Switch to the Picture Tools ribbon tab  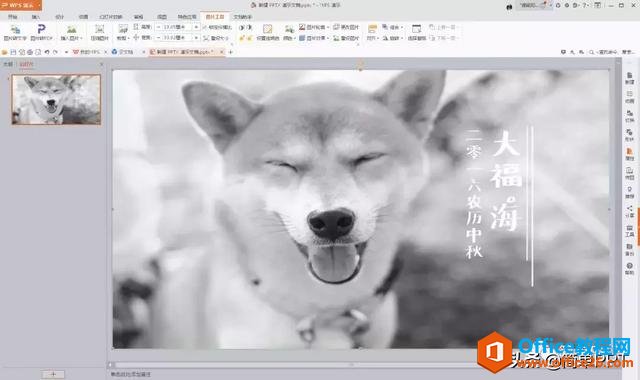215,17
